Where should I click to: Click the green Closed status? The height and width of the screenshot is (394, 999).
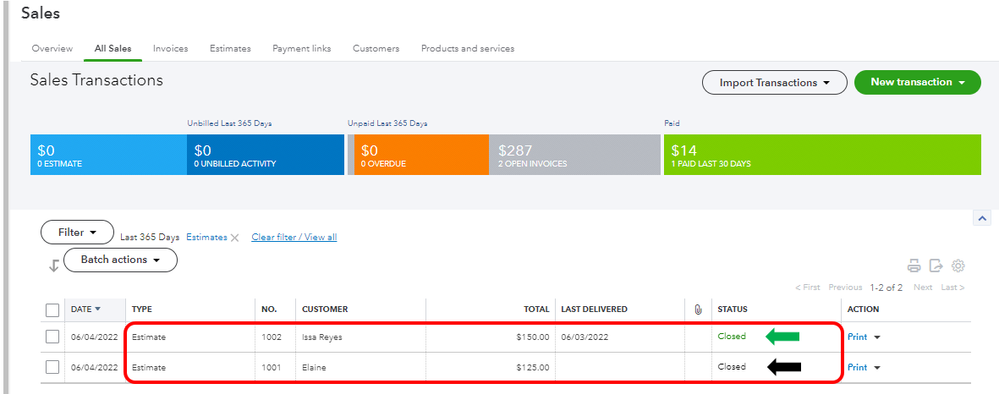click(731, 336)
